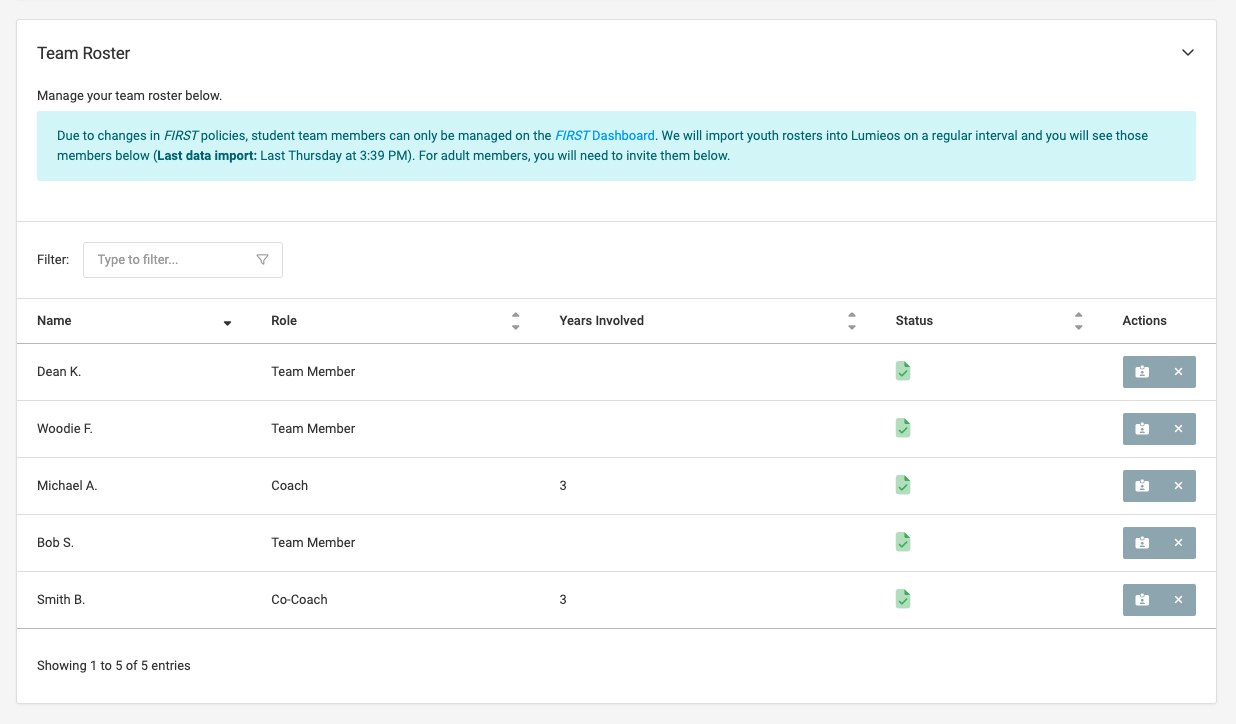This screenshot has width=1236, height=724.
Task: Click the ID badge icon for Dean K.
Action: point(1142,372)
